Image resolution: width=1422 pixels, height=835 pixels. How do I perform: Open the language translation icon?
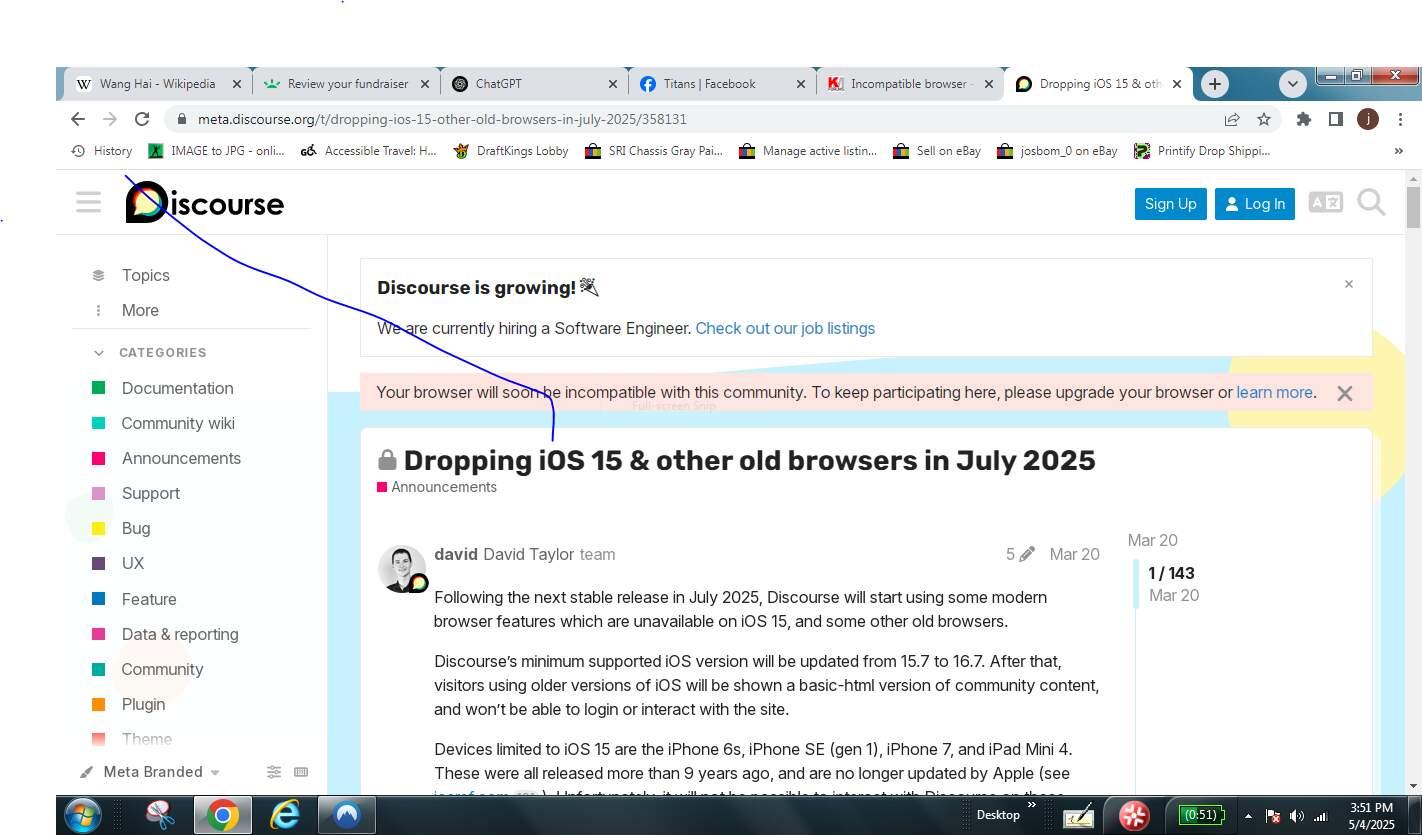1326,203
